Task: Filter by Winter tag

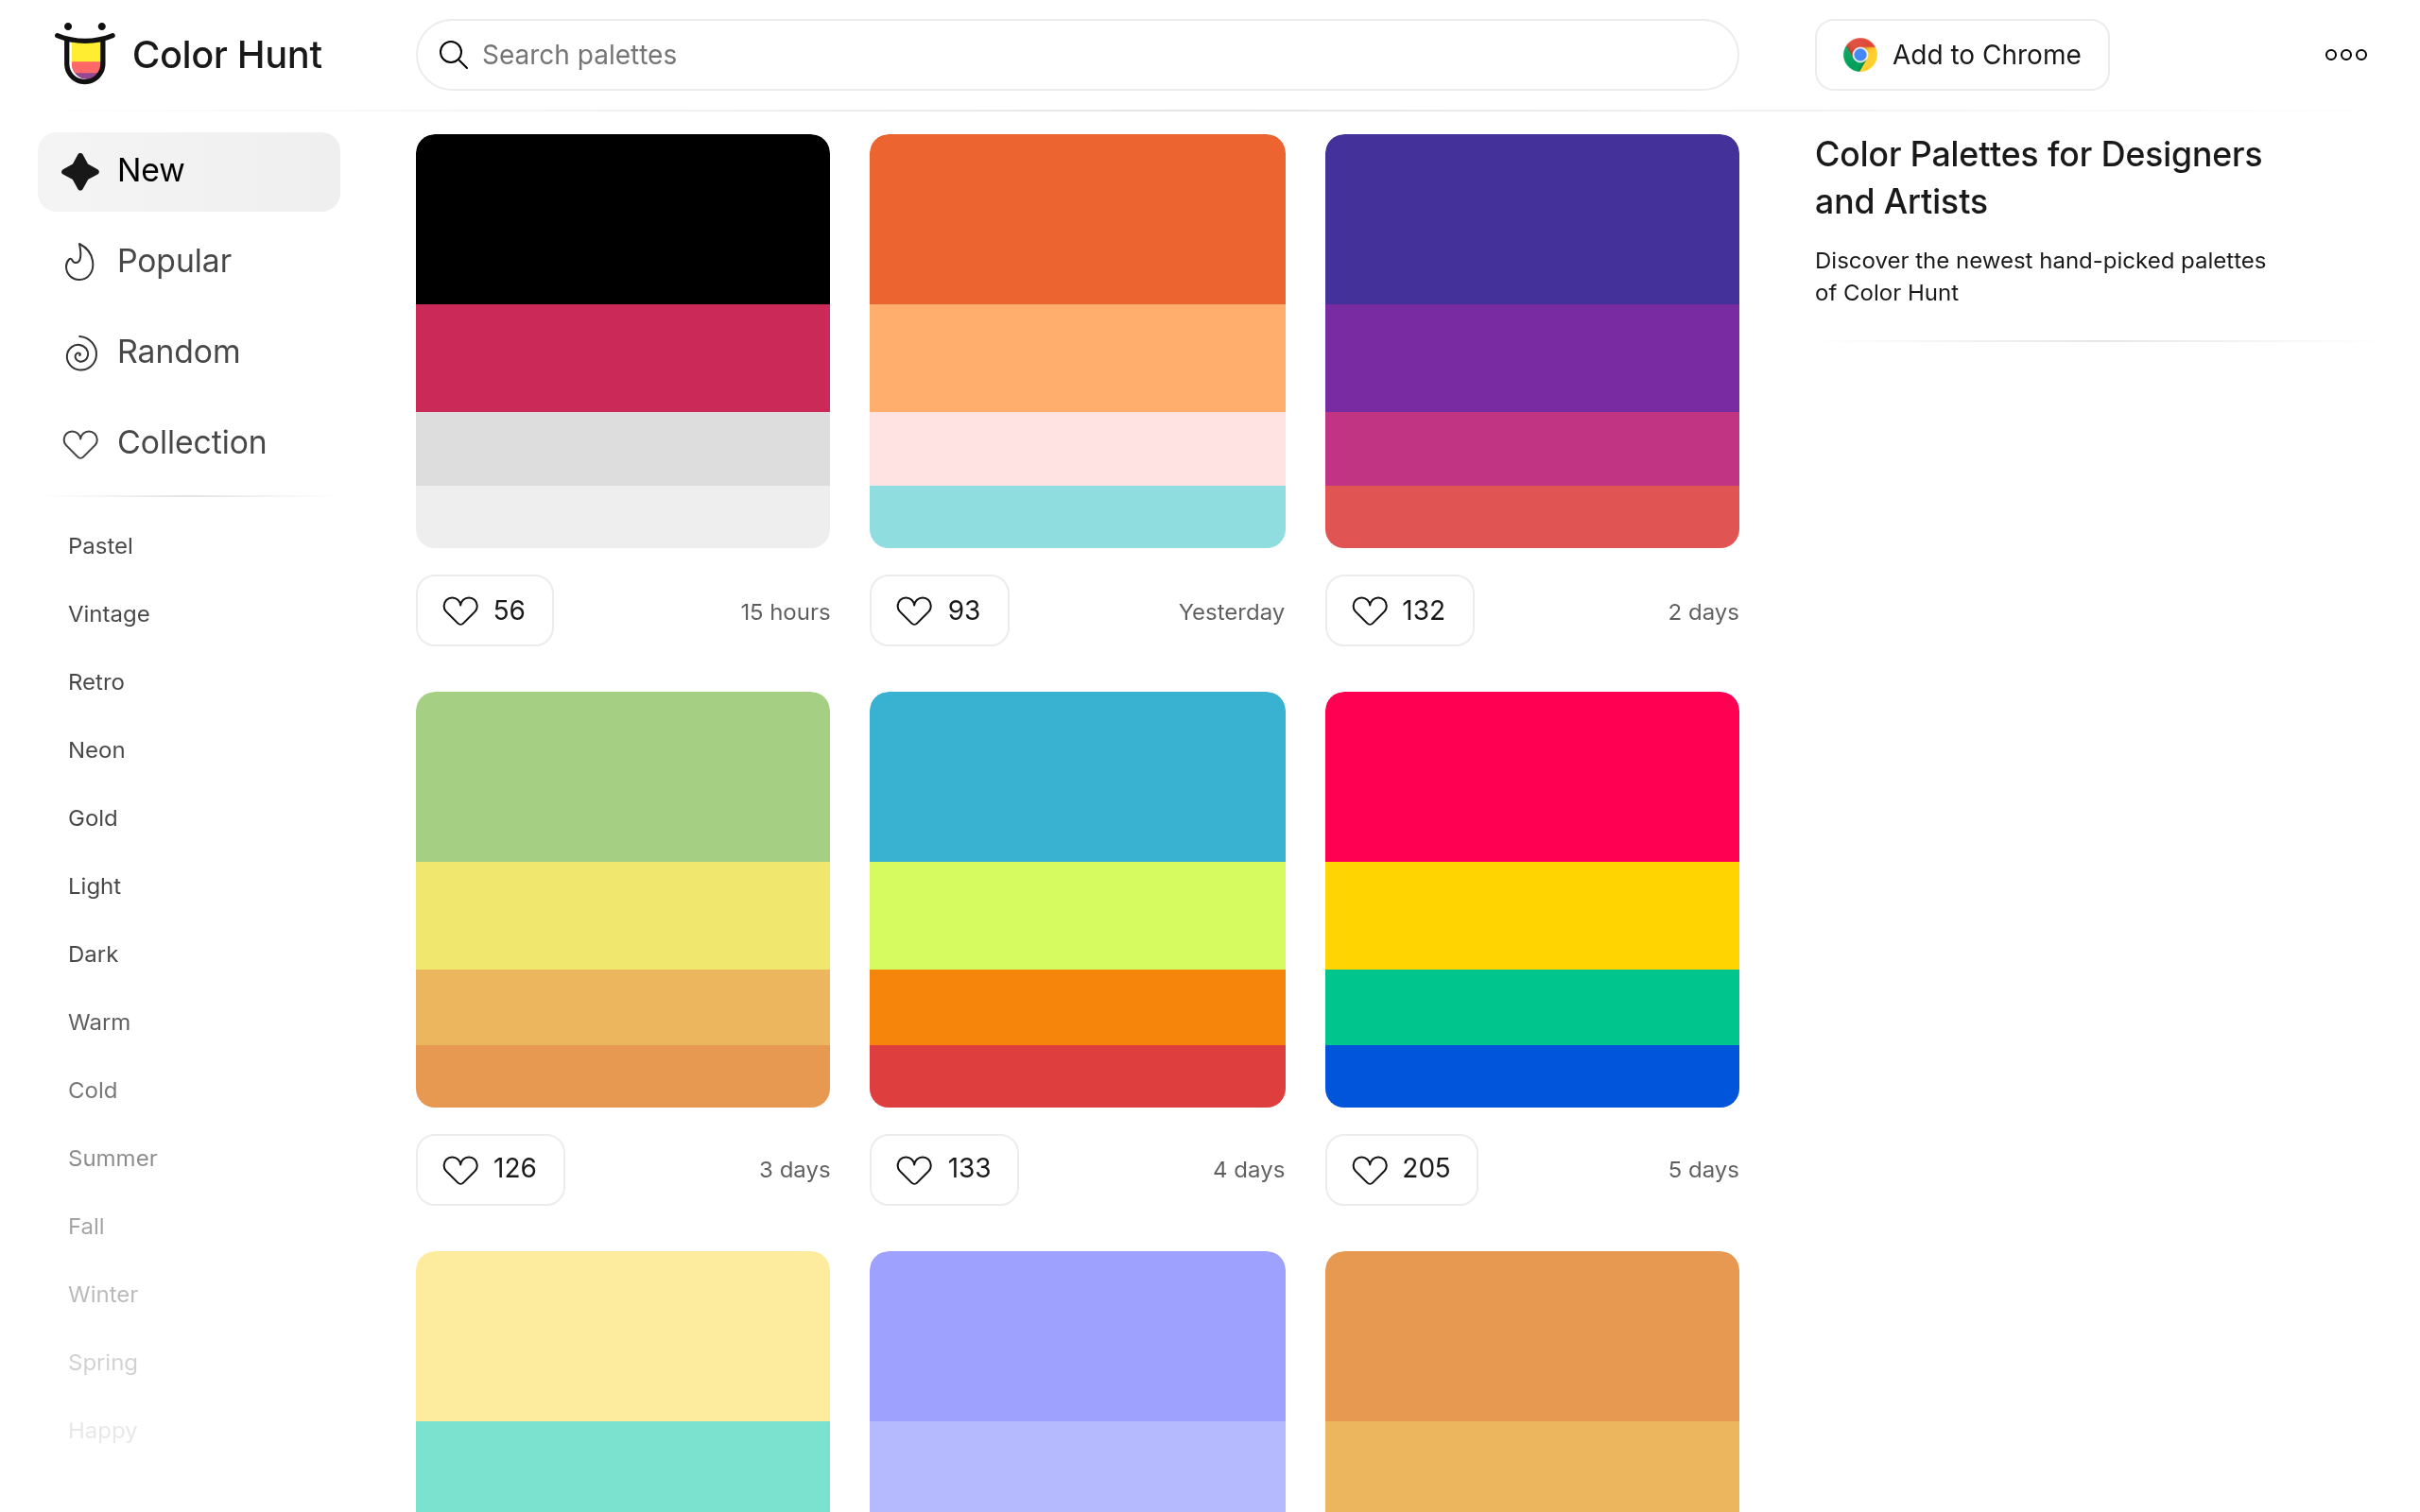Action: tap(103, 1294)
